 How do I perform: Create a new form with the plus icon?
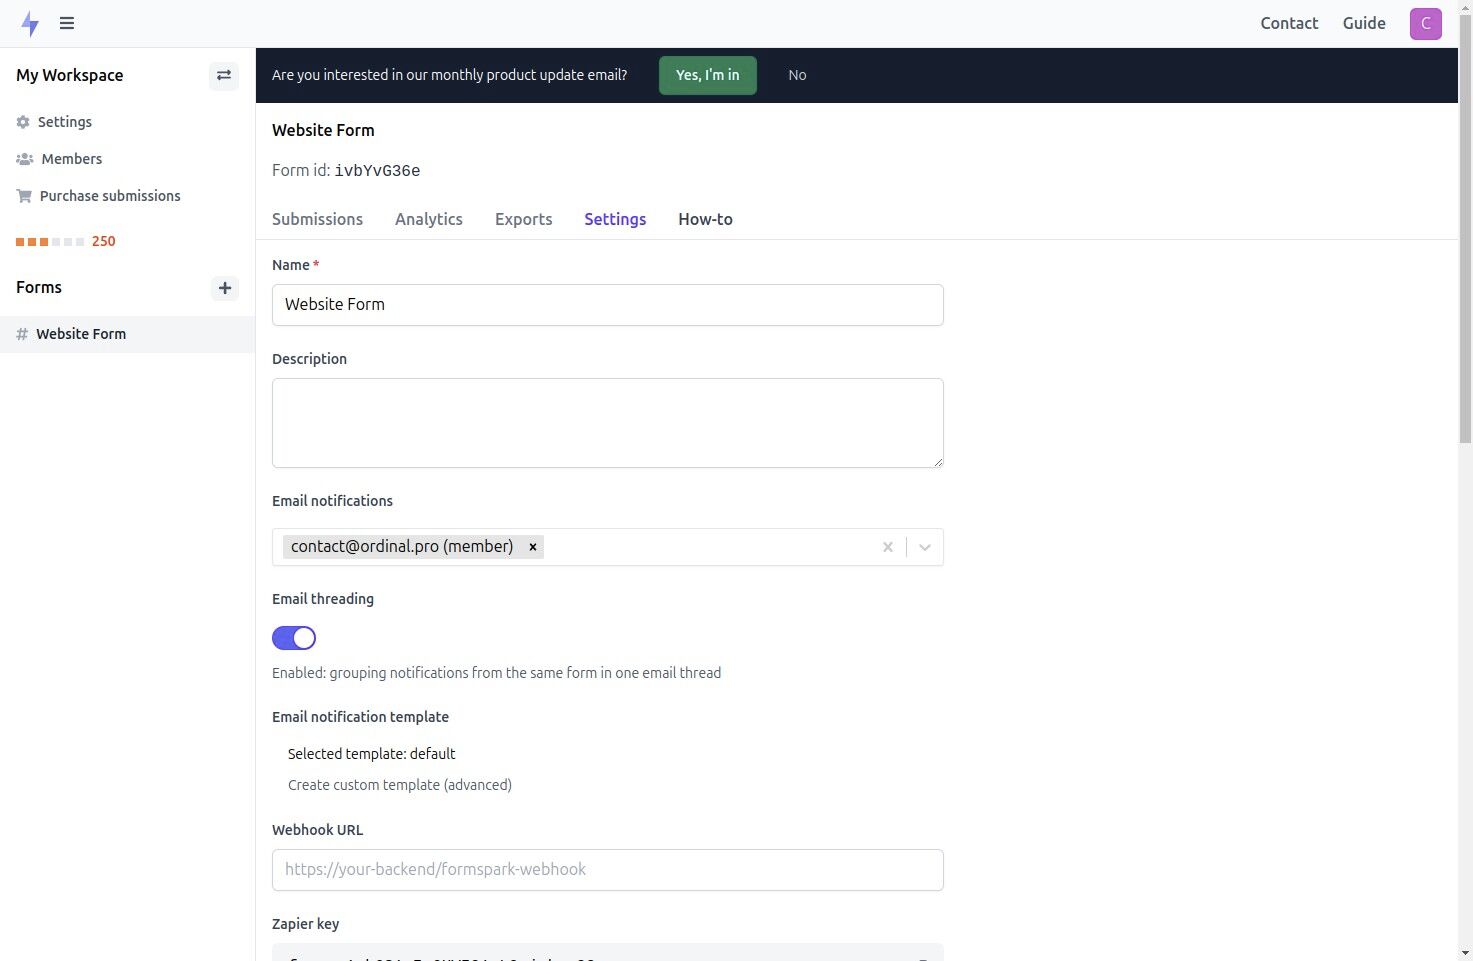coord(224,288)
